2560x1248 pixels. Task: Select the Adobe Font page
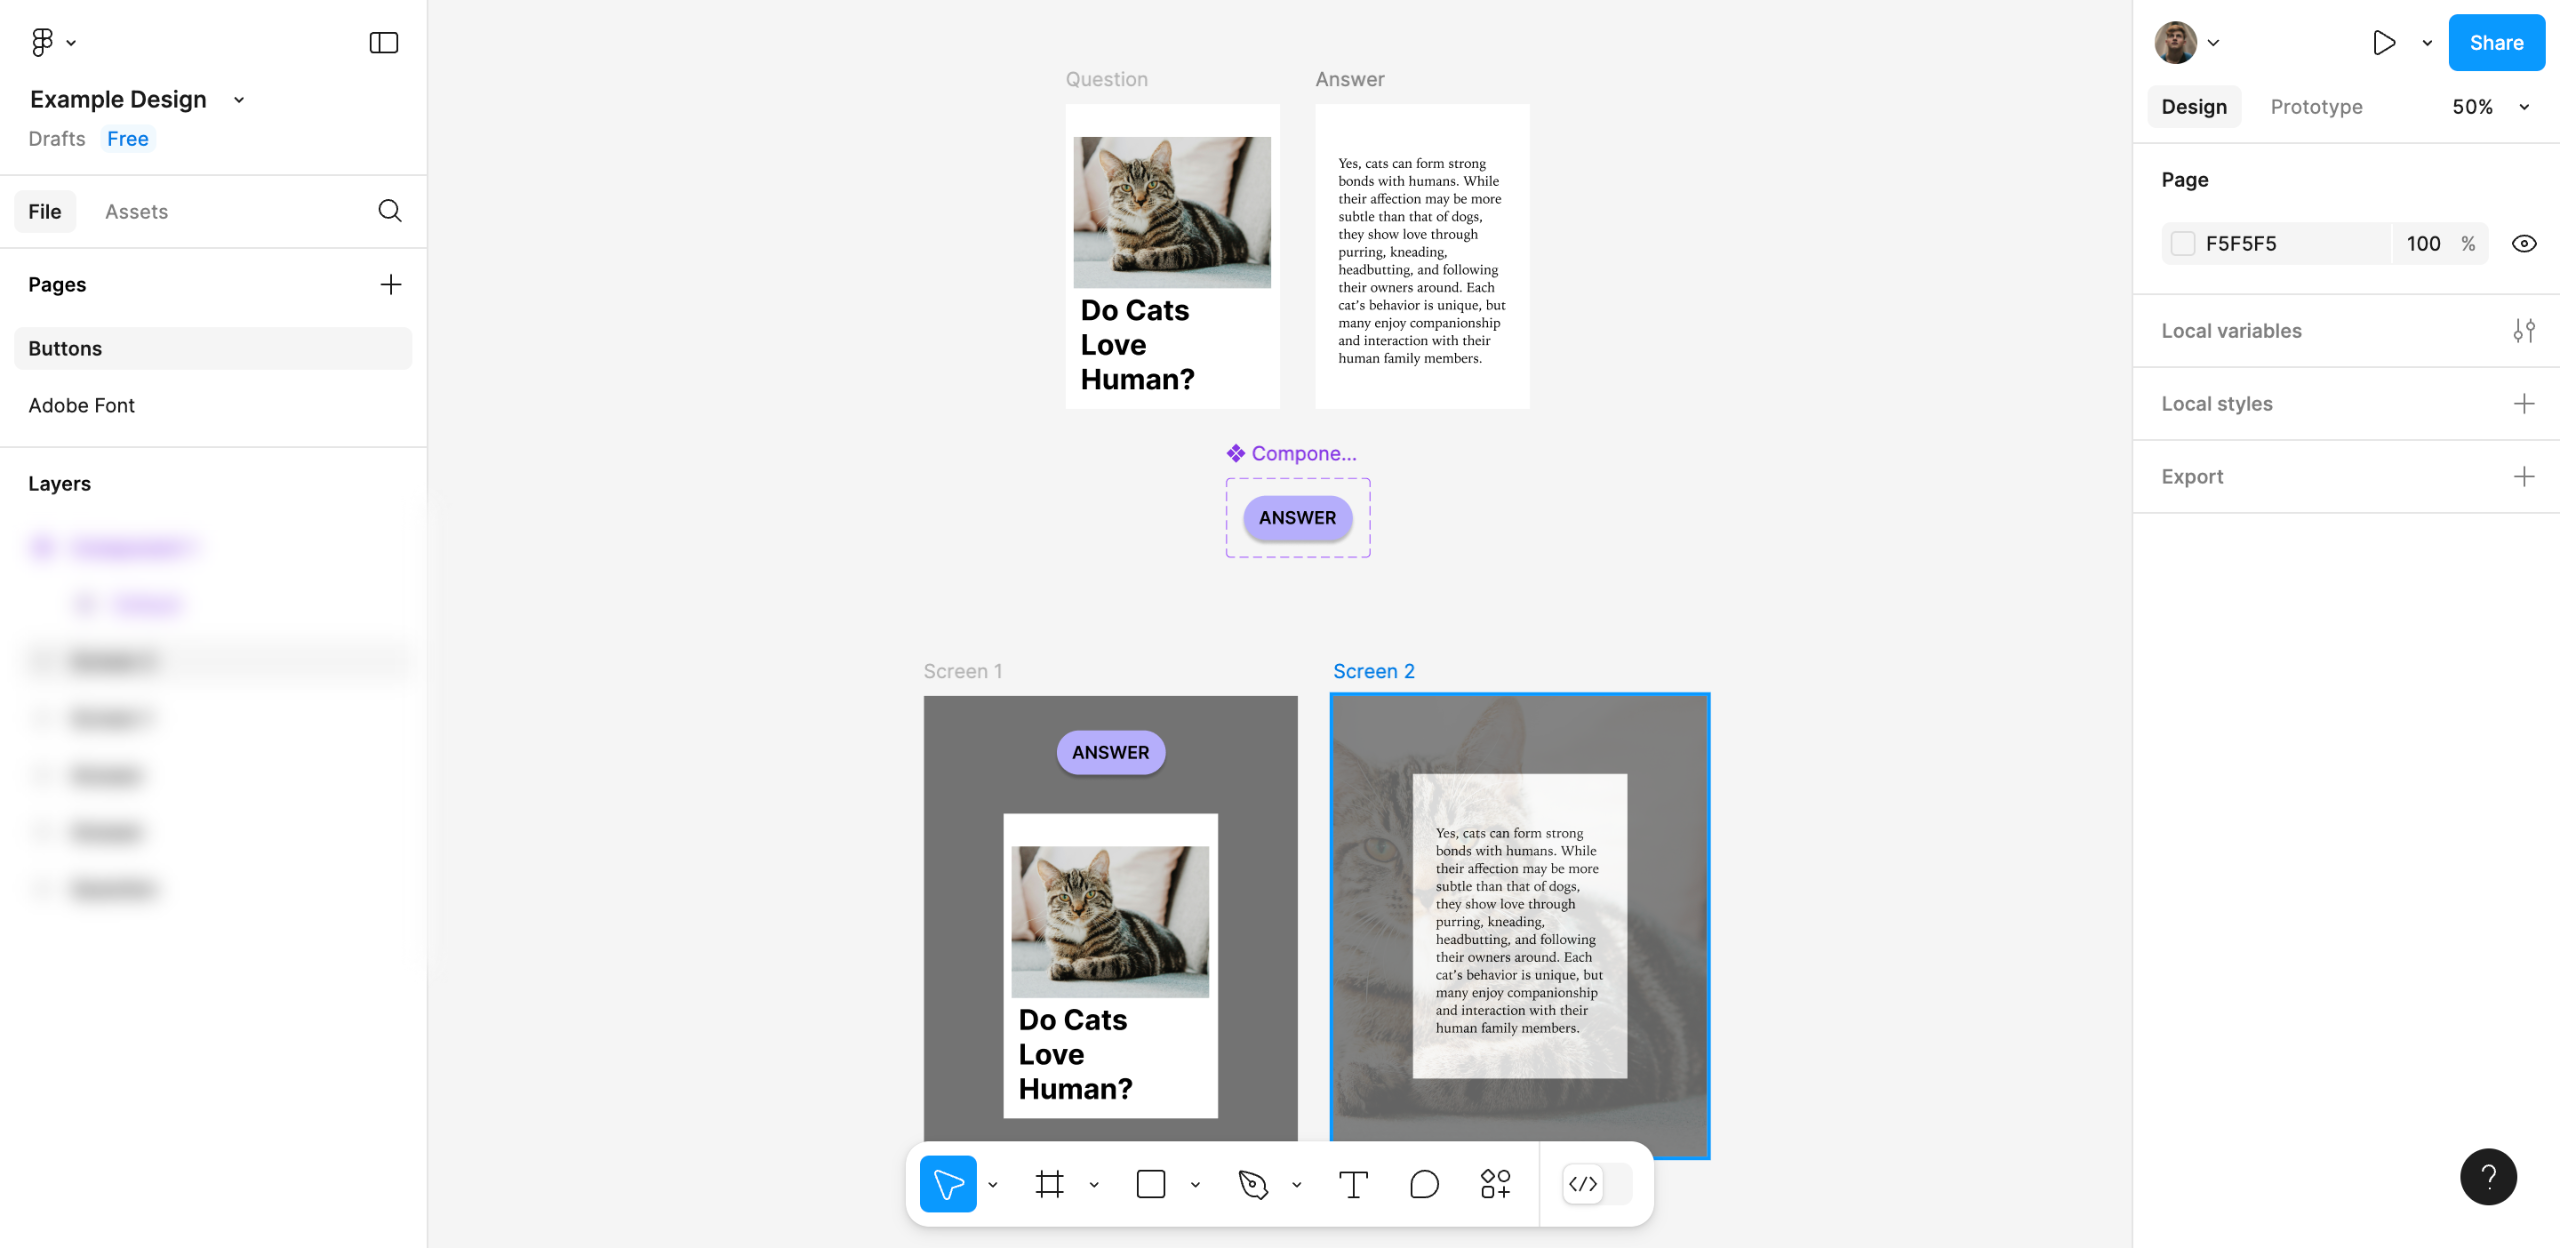[x=81, y=405]
